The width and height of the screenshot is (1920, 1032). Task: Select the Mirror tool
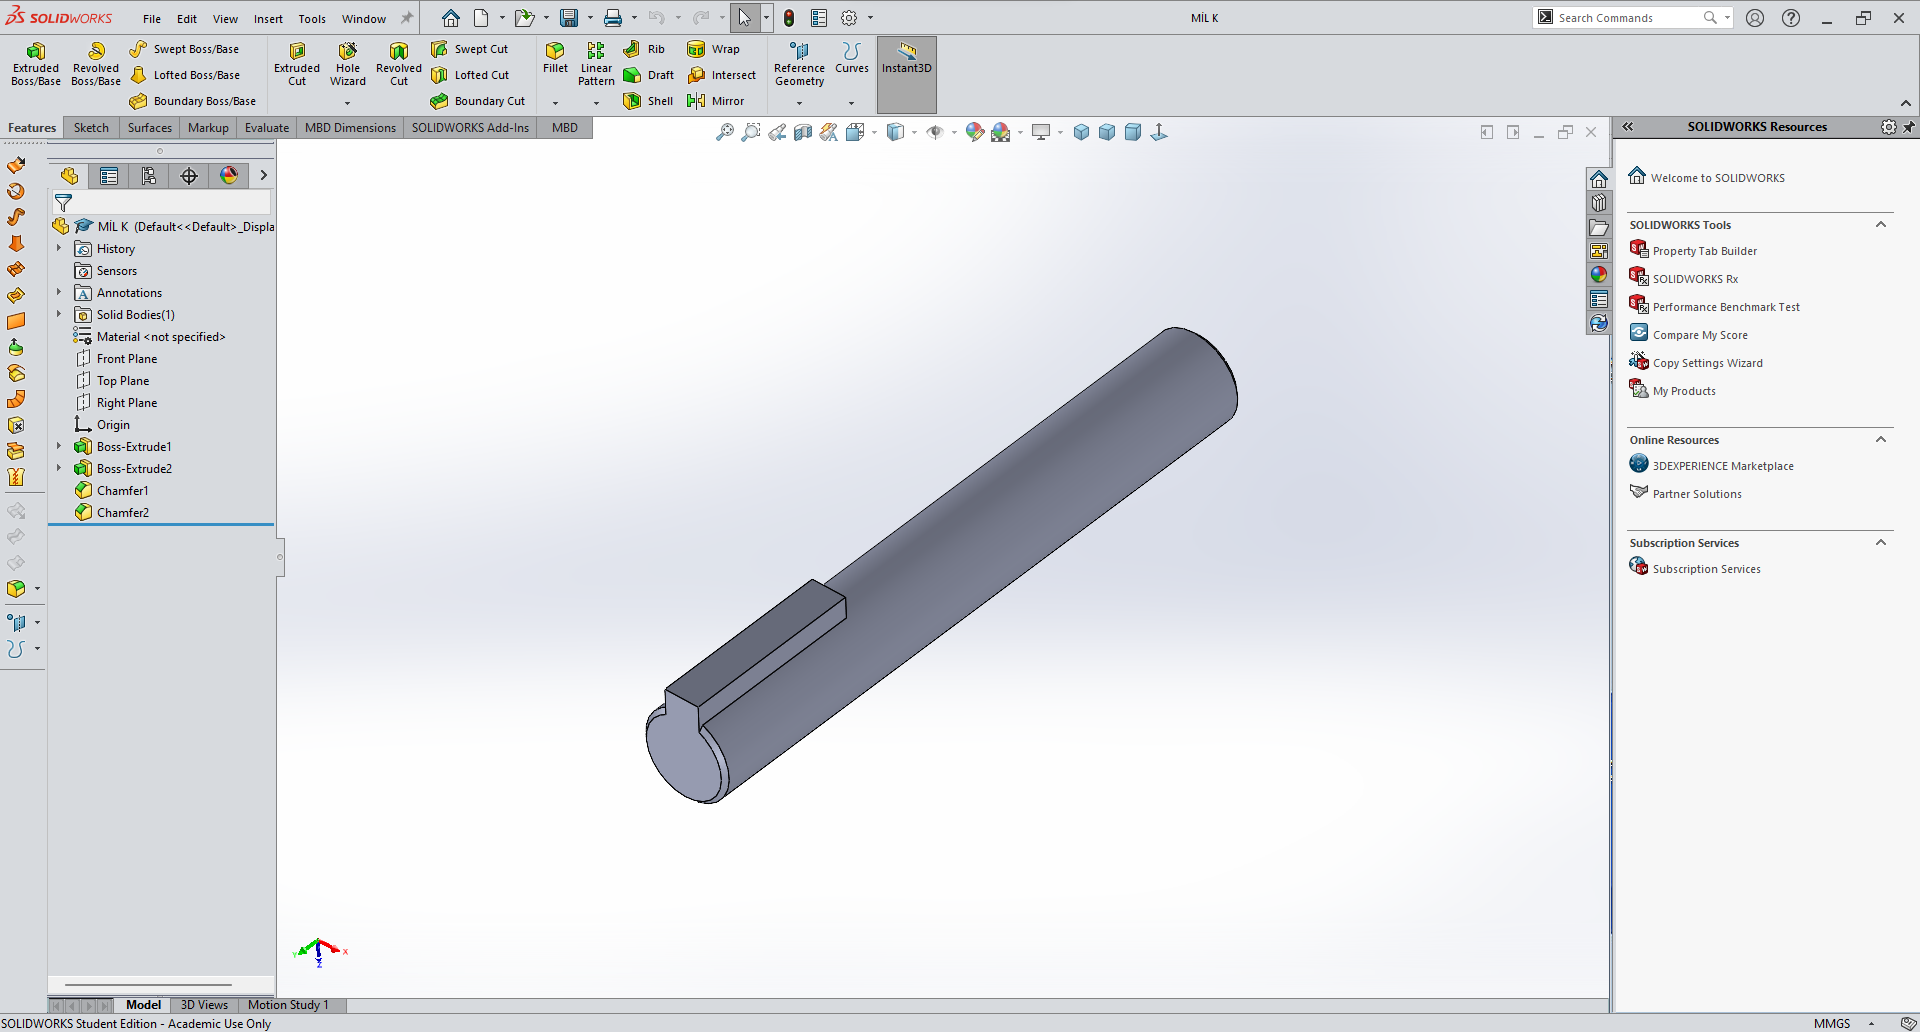[x=716, y=101]
